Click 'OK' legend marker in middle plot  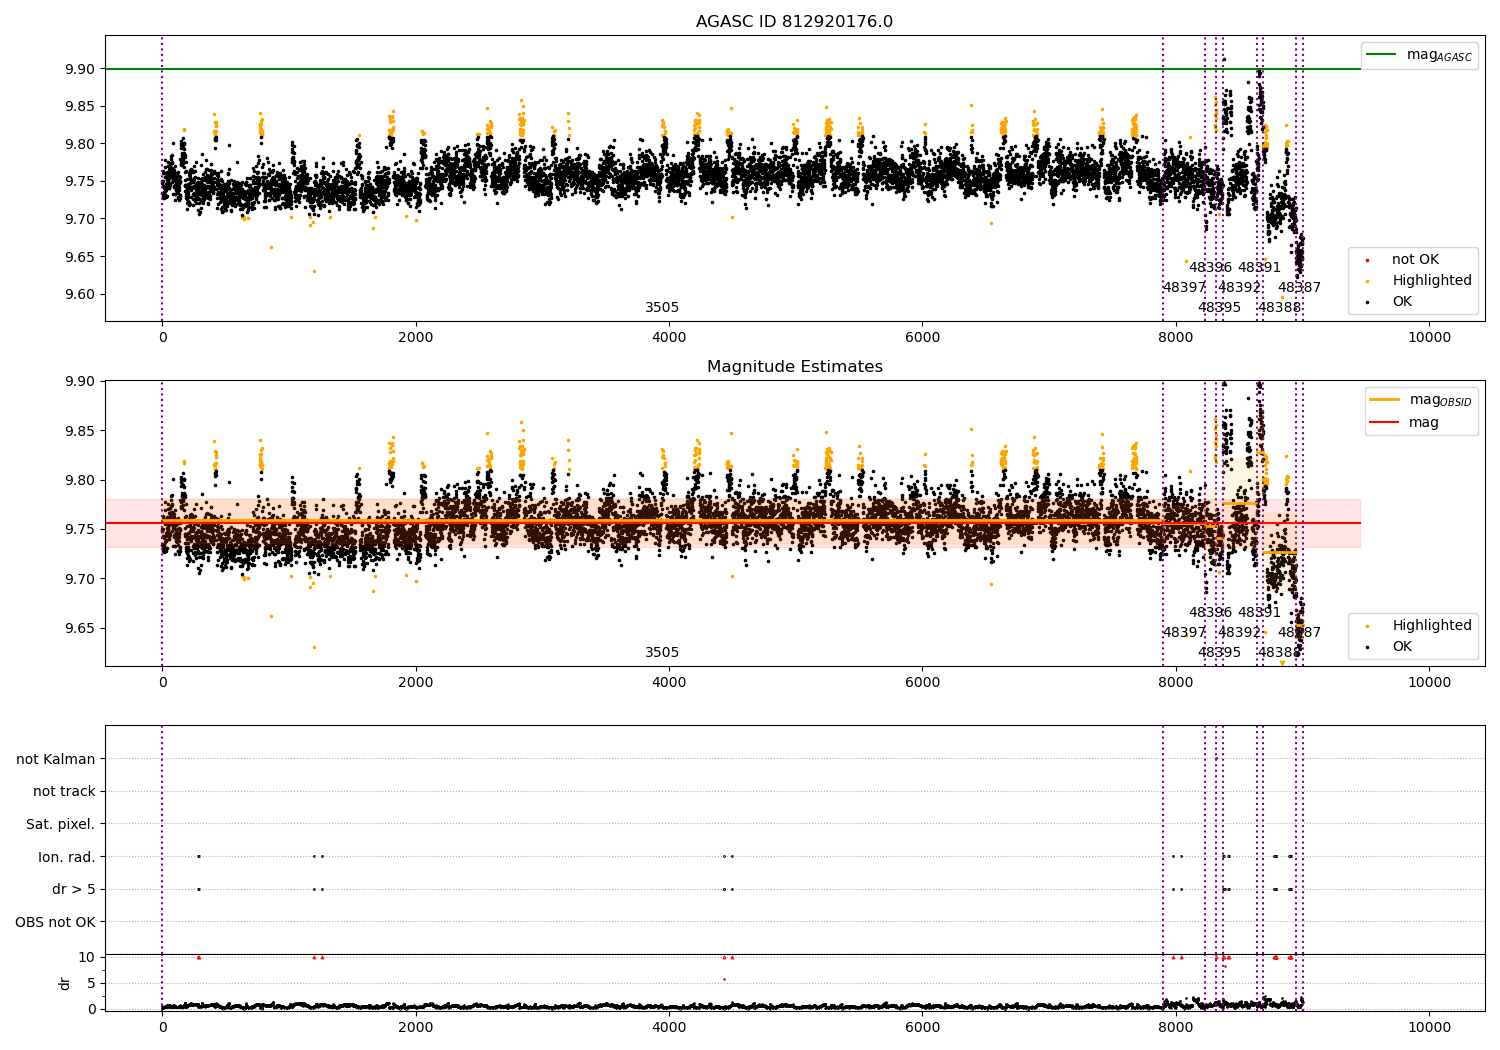tap(1368, 647)
